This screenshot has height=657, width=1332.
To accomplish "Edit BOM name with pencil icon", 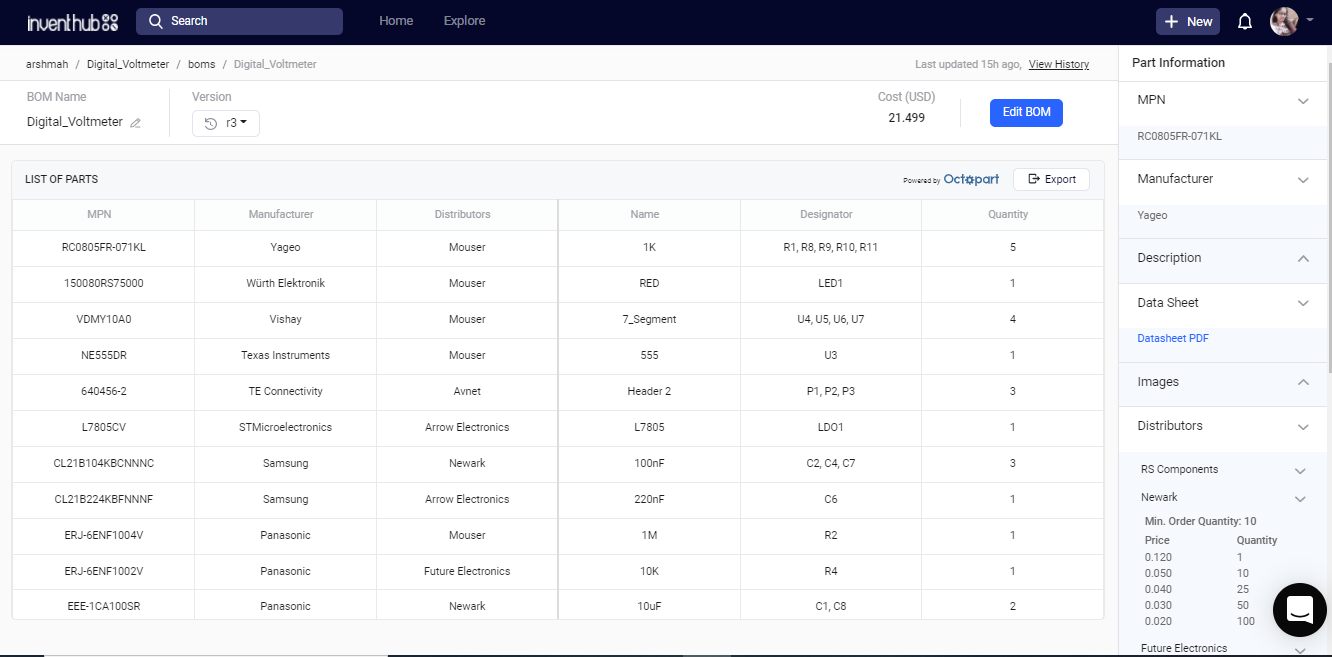I will click(135, 123).
